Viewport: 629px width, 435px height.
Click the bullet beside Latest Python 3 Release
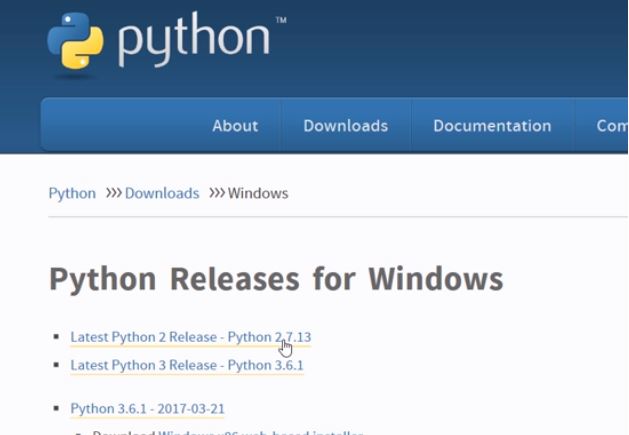point(56,365)
